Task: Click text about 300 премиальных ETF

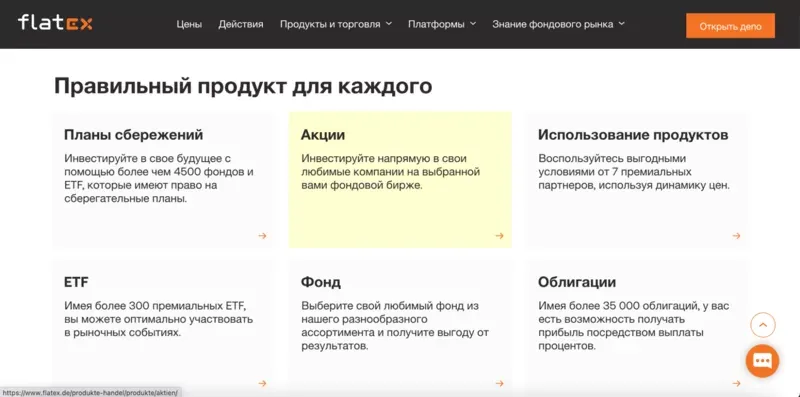Action: (x=159, y=319)
